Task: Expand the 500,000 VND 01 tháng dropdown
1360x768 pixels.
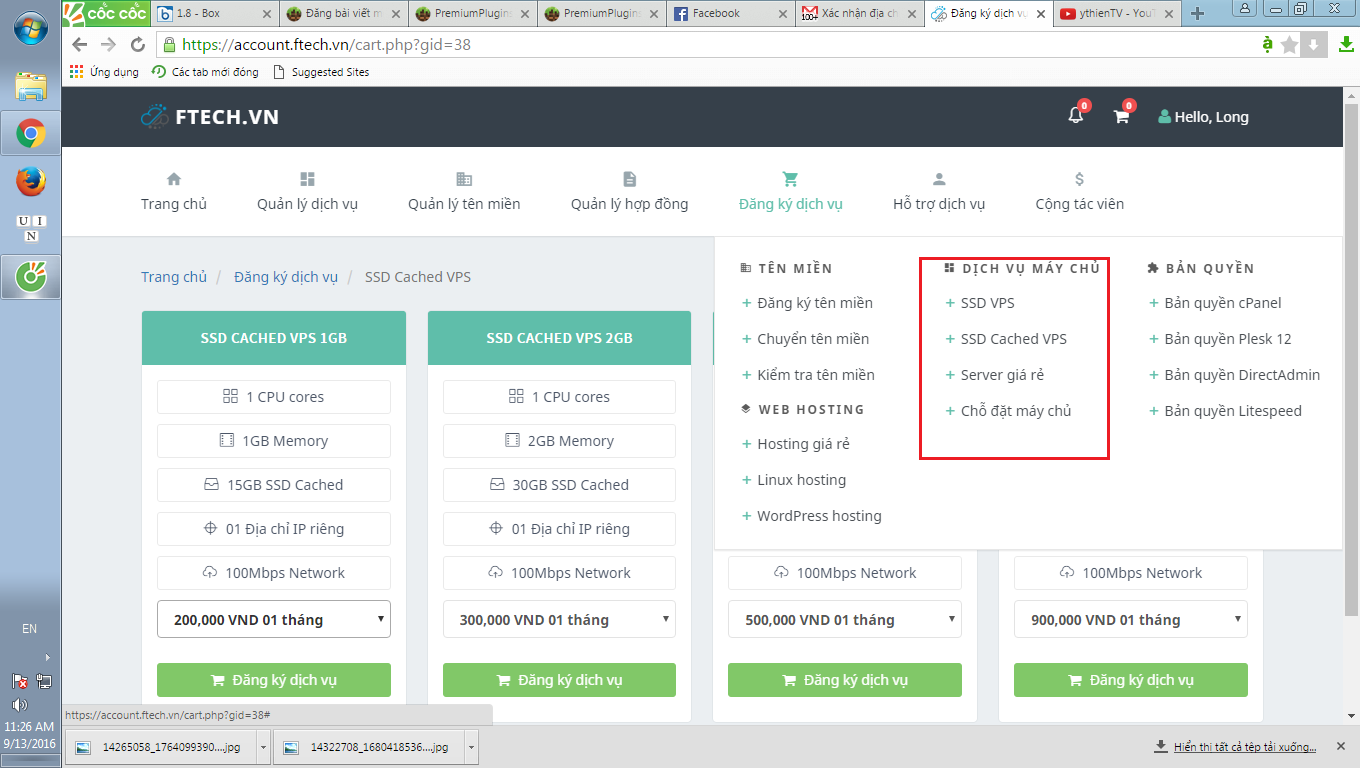Action: pos(845,619)
